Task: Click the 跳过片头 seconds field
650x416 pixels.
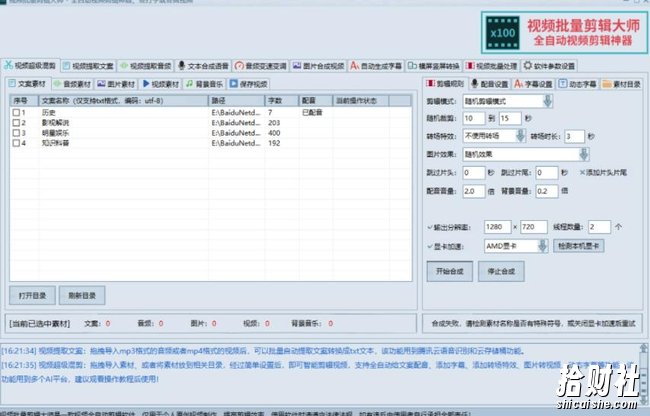Action: [x=474, y=172]
